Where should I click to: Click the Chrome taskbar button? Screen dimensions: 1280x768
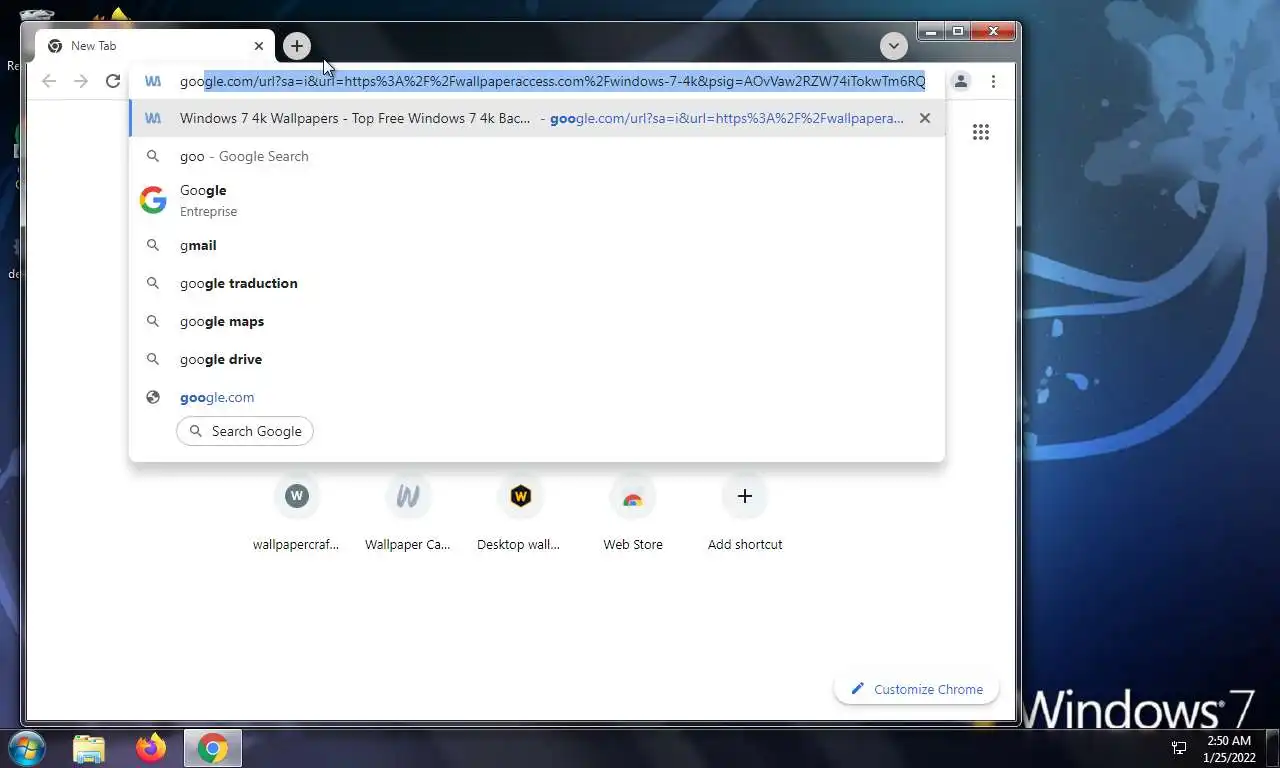(x=212, y=748)
